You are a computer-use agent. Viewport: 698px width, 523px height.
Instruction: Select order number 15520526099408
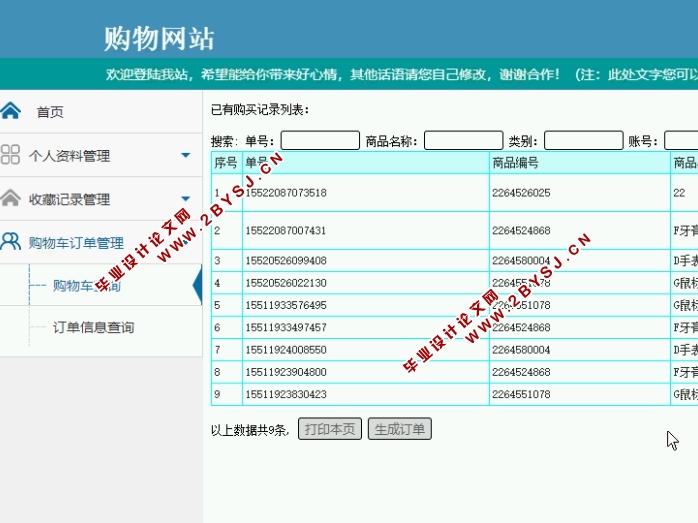(286, 260)
